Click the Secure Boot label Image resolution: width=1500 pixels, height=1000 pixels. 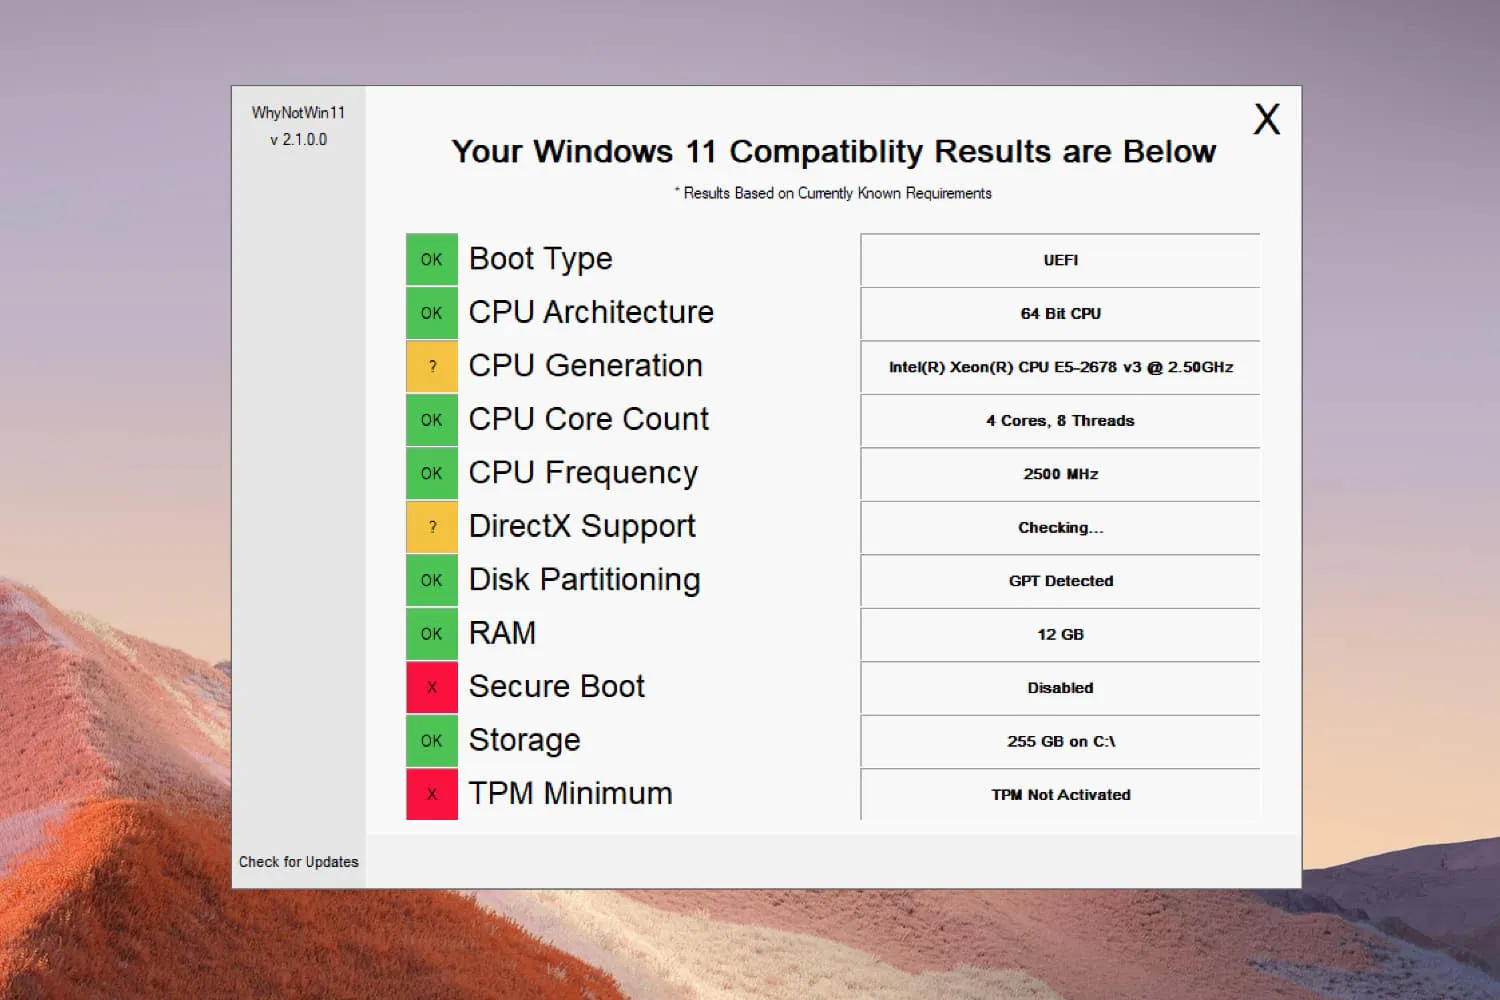[557, 687]
